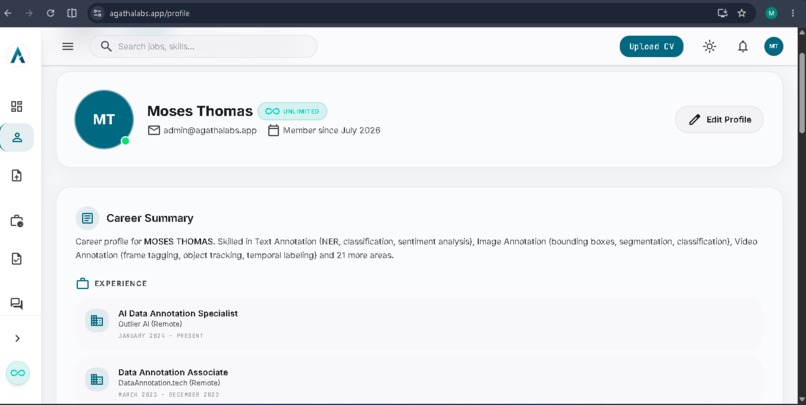Click the Agatha Labs logo in sidebar

pos(17,55)
